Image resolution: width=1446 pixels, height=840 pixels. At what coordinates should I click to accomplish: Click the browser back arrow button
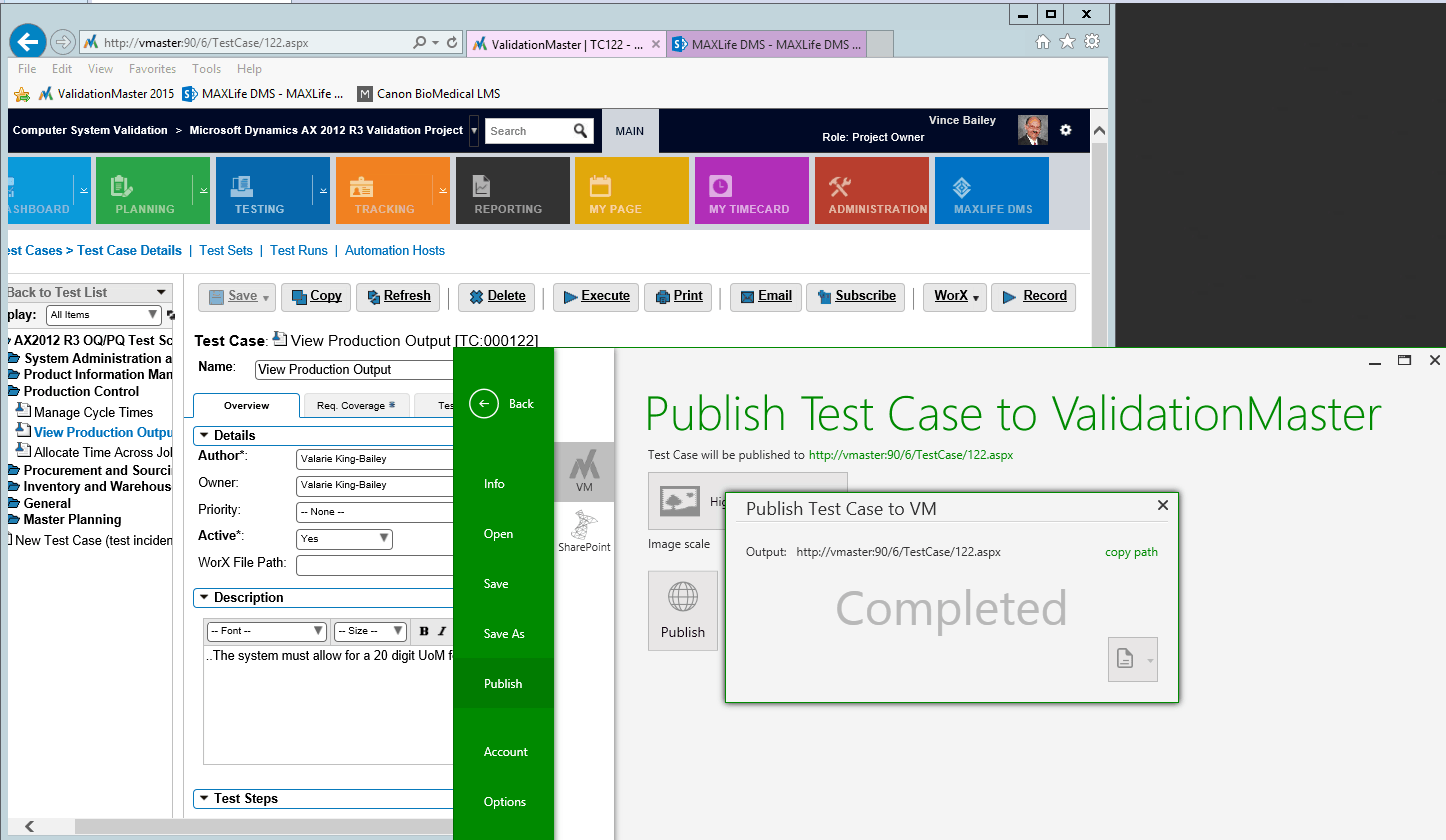(x=28, y=42)
